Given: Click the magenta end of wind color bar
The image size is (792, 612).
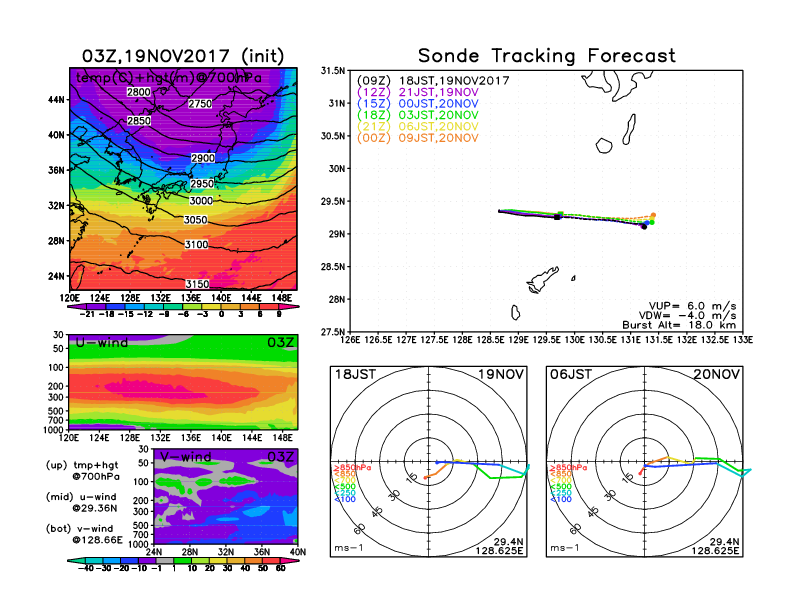Looking at the screenshot, I should (289, 561).
